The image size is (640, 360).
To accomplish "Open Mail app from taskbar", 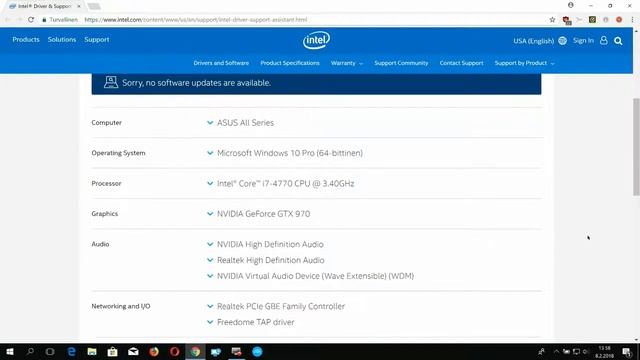I will pos(133,351).
